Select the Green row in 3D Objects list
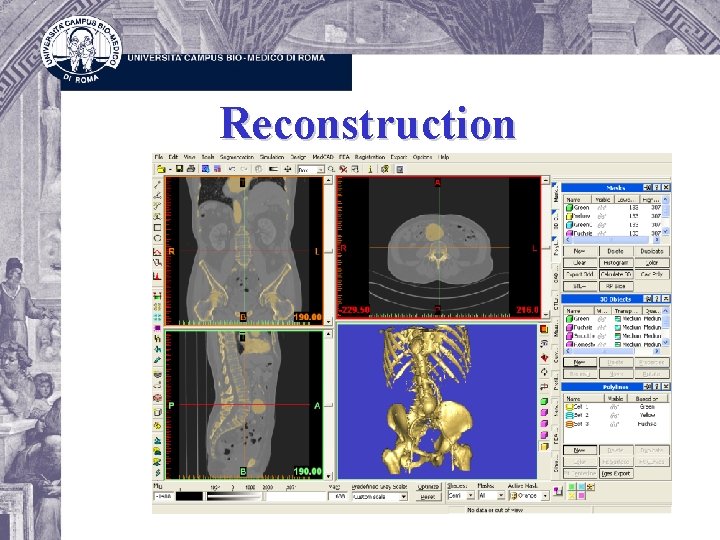 pos(613,319)
